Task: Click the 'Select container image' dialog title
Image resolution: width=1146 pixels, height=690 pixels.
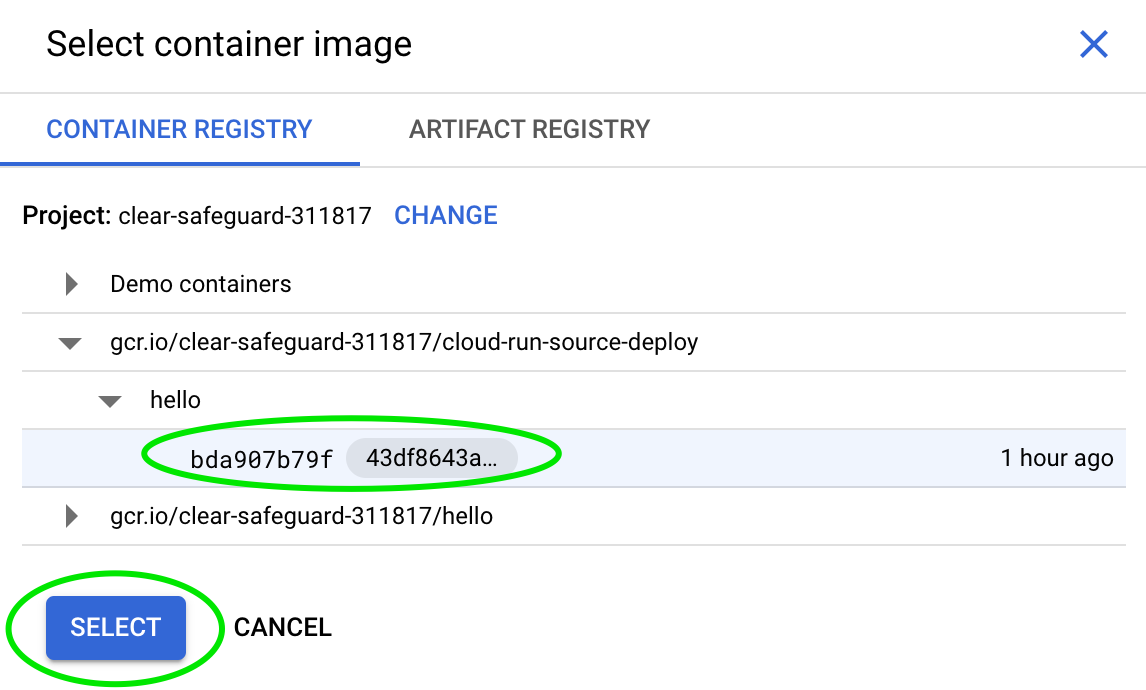Action: 229,44
